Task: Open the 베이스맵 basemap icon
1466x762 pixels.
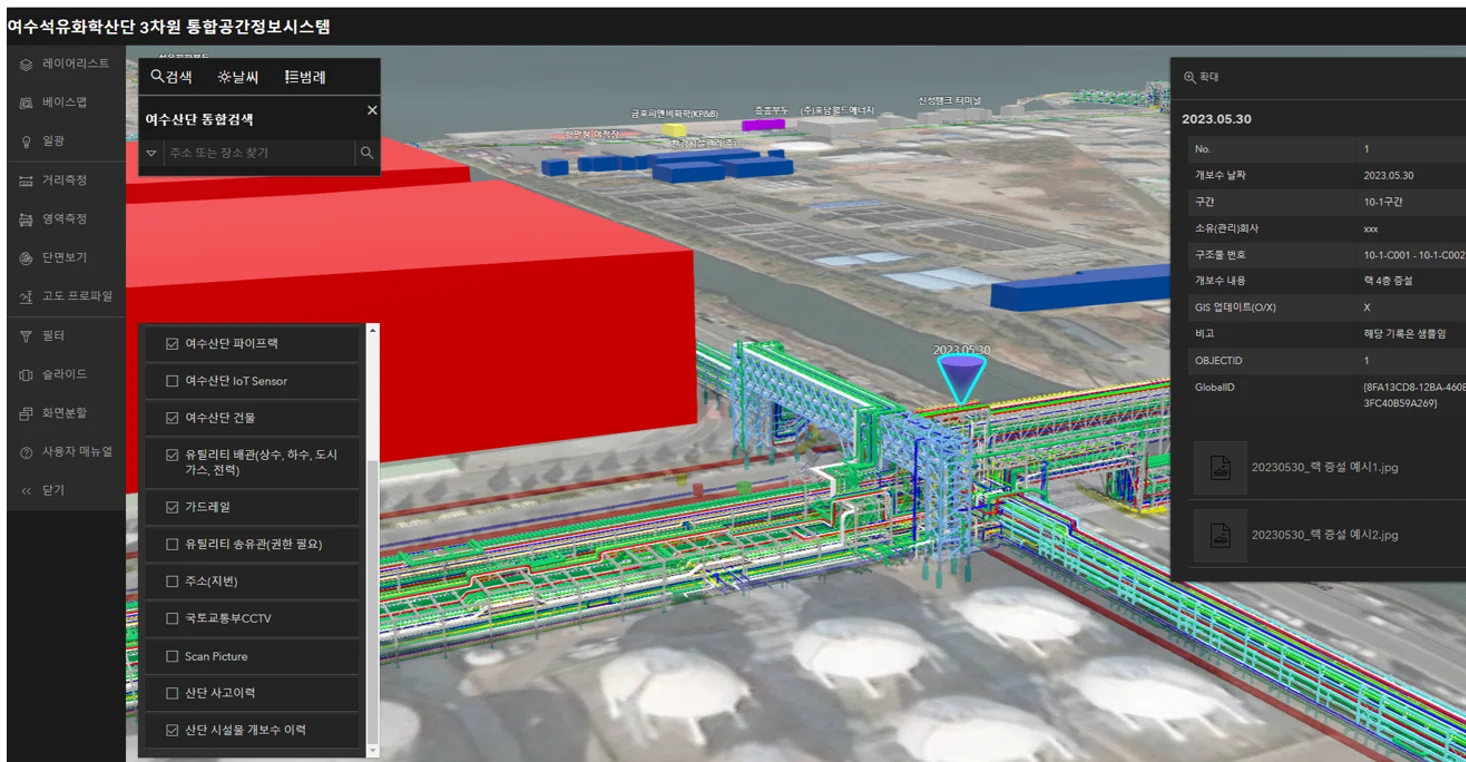Action: [x=27, y=103]
